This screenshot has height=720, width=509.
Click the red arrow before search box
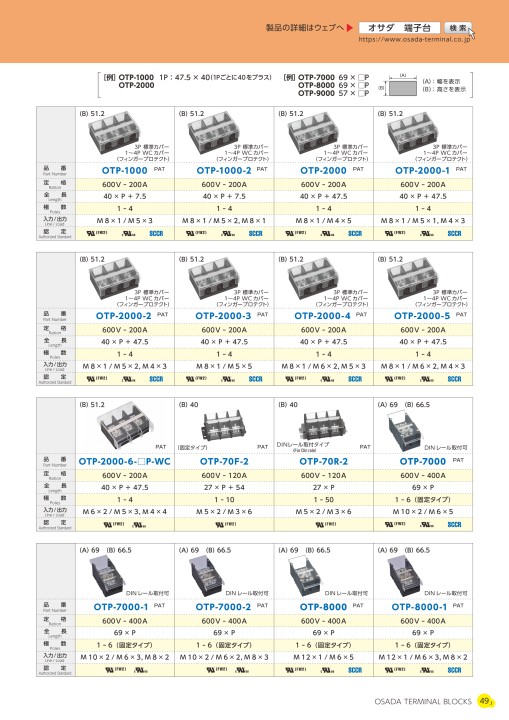tap(350, 28)
